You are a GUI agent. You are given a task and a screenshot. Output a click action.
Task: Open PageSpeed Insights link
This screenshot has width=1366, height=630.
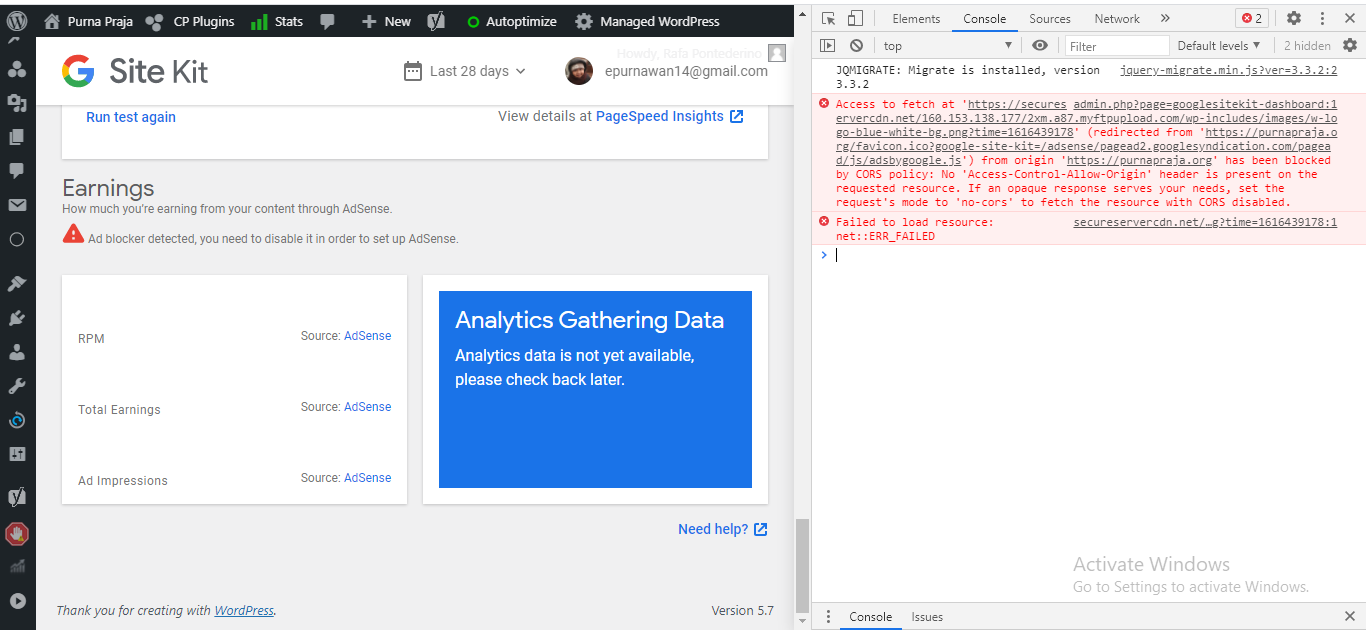669,116
